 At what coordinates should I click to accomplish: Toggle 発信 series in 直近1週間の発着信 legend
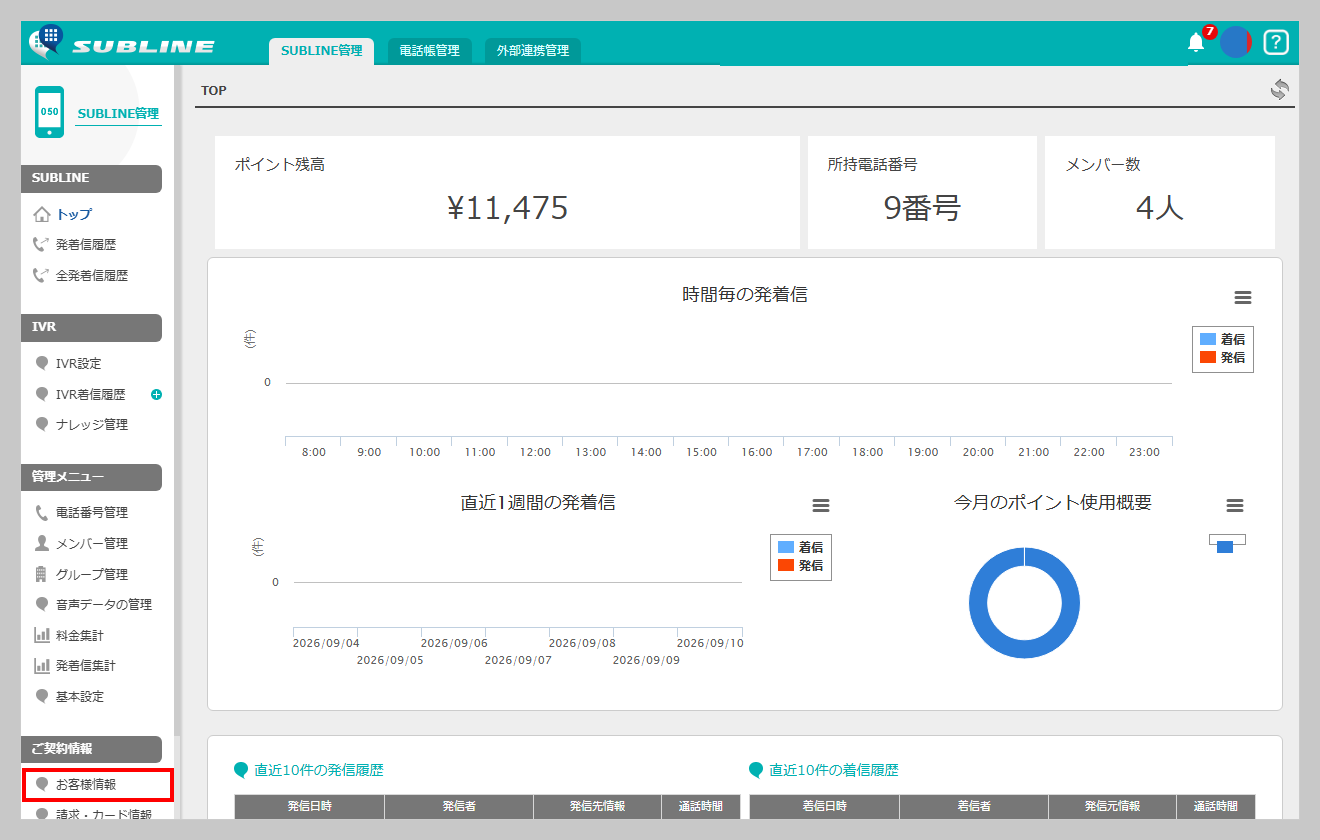tap(800, 565)
